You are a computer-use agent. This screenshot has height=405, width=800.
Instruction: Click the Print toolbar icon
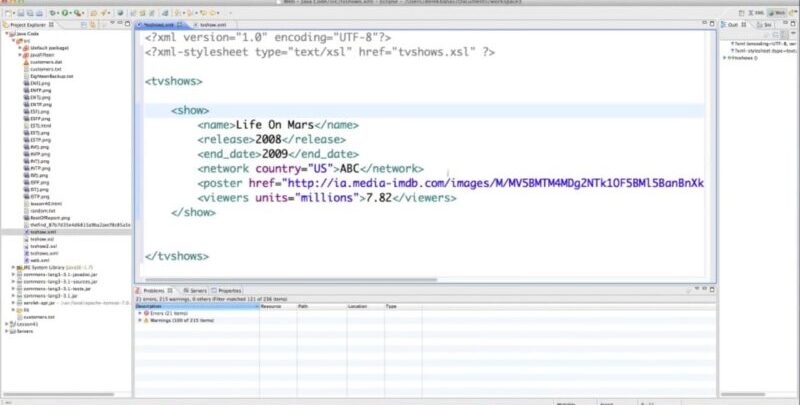(x=39, y=13)
